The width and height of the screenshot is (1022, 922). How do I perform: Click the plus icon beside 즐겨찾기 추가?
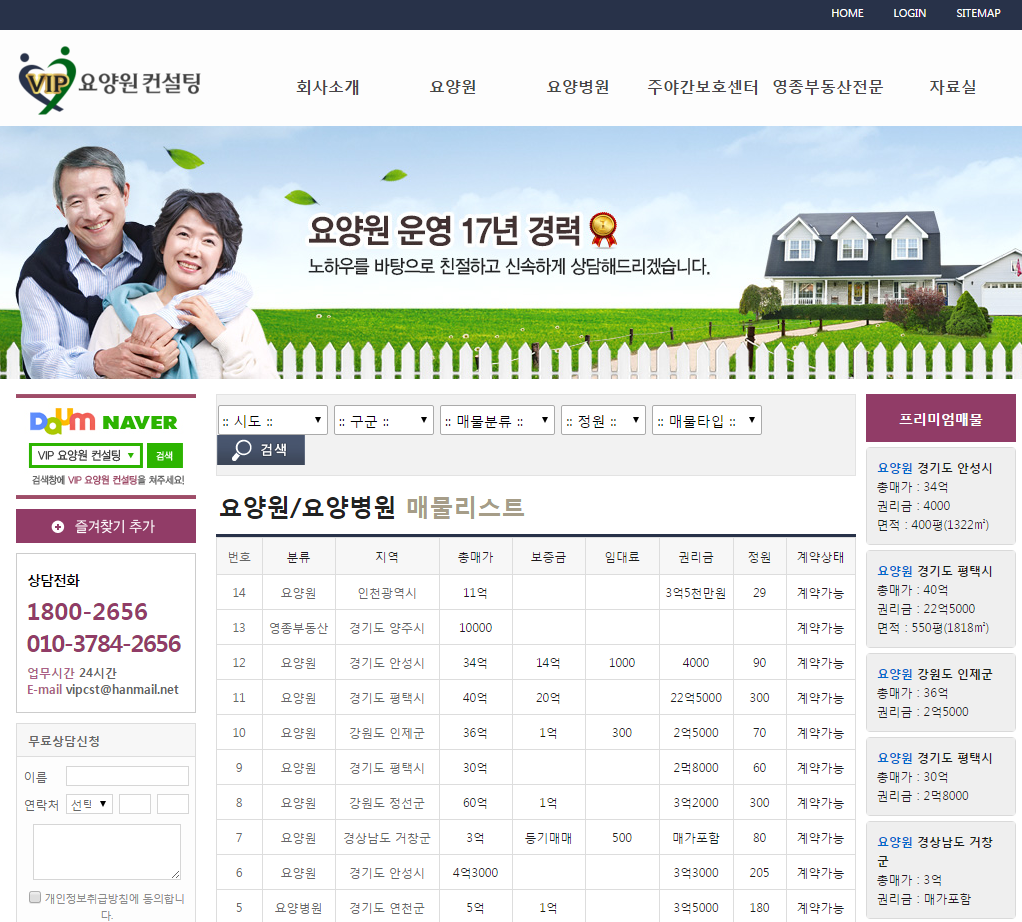[x=58, y=526]
